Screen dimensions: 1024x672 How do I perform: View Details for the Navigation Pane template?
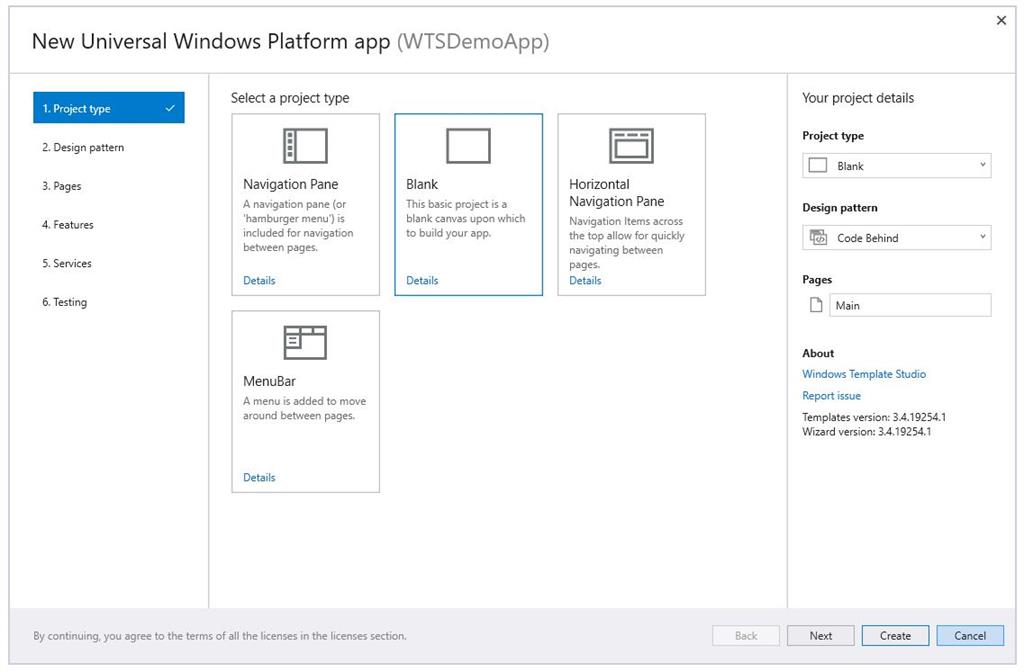pyautogui.click(x=259, y=280)
